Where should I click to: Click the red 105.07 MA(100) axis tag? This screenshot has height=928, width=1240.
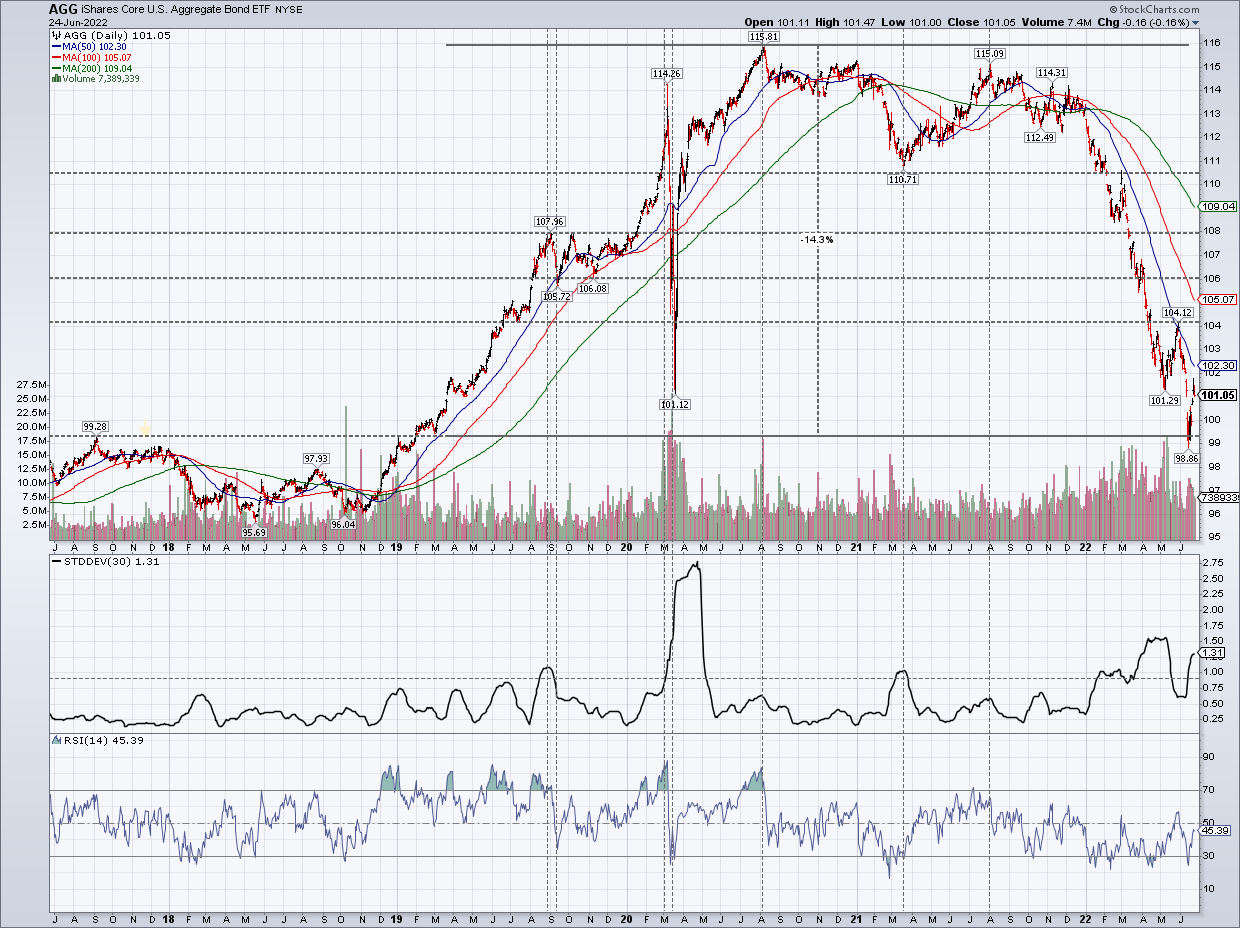tap(1217, 299)
